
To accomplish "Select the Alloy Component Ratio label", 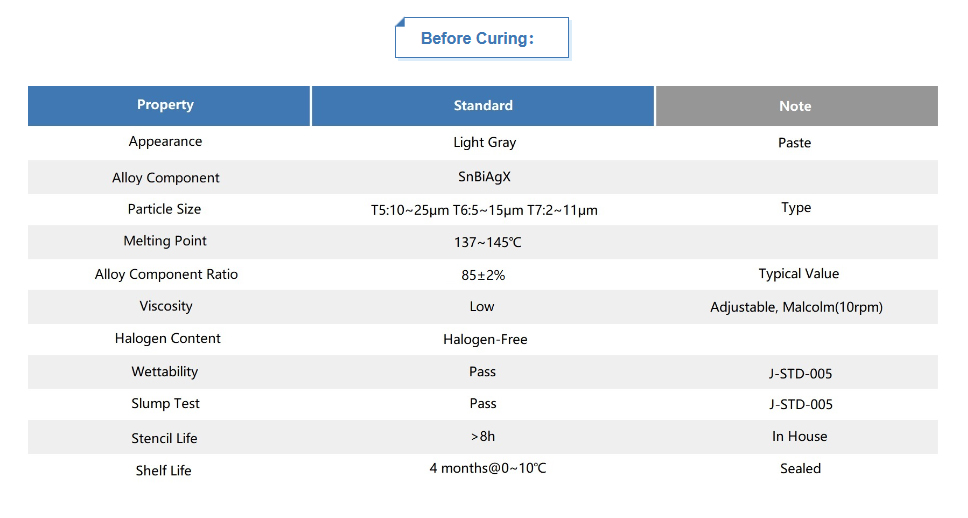I will coord(166,275).
